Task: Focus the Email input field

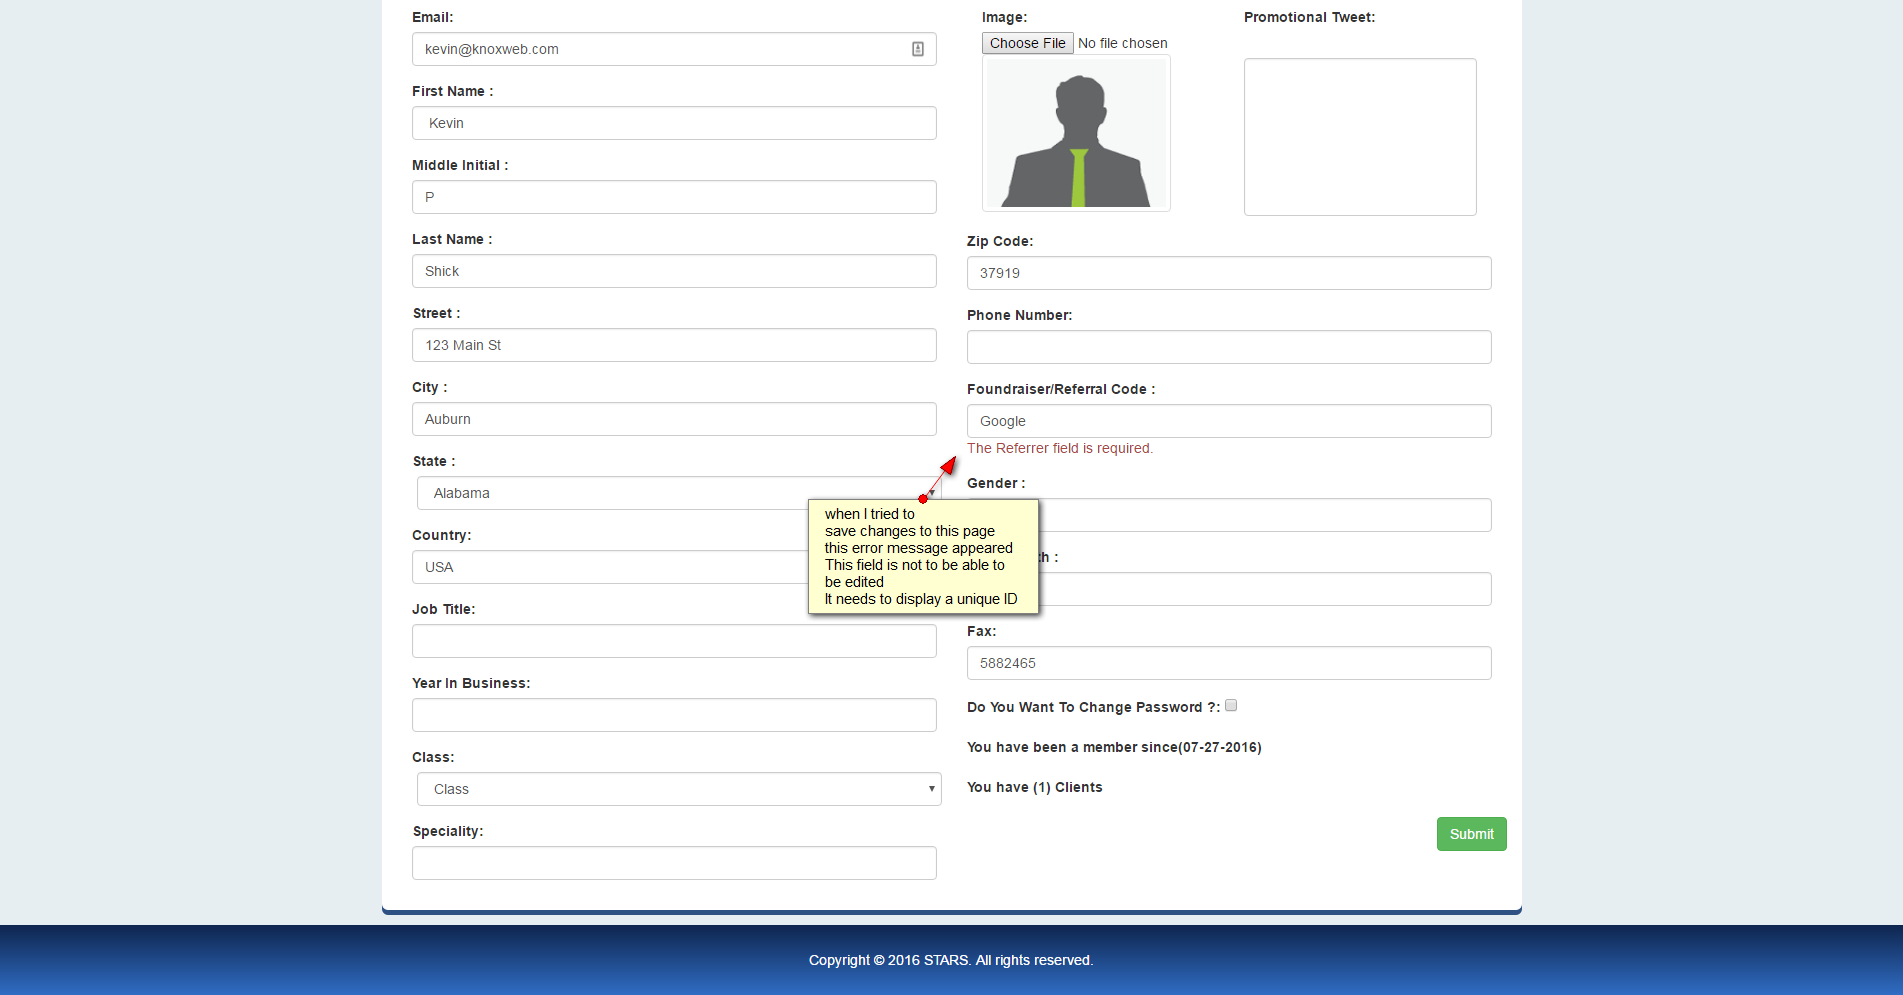Action: pos(674,49)
